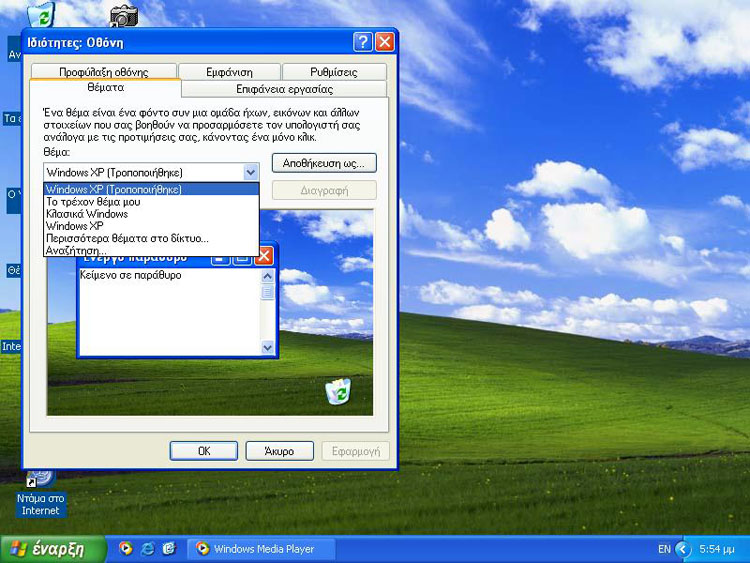This screenshot has height=563, width=750.
Task: Expand hidden tray icons arrow
Action: point(683,549)
